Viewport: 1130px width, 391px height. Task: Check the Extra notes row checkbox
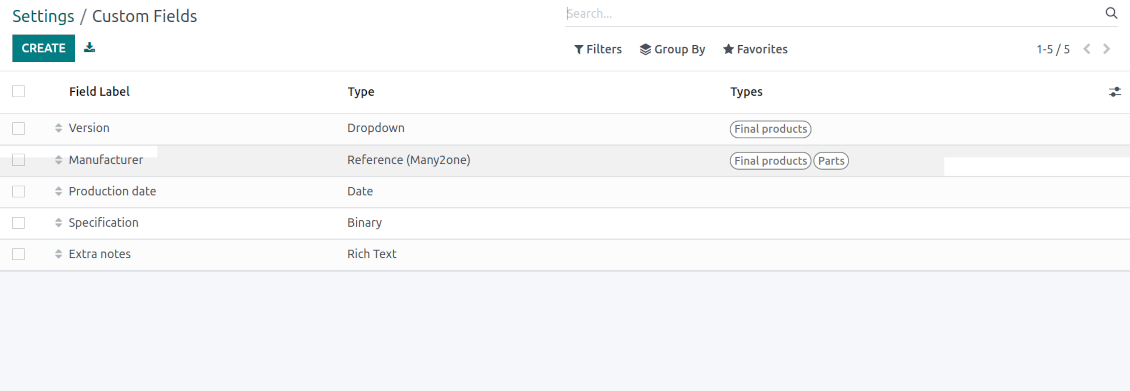pyautogui.click(x=19, y=254)
